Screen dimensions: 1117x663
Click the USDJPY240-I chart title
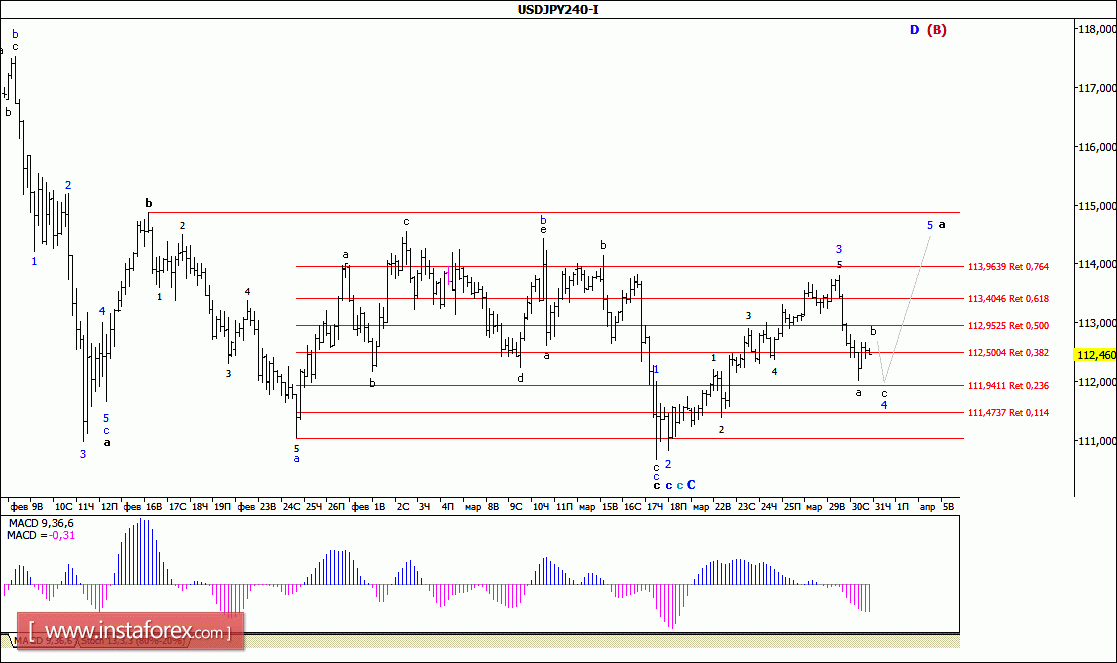pyautogui.click(x=558, y=9)
